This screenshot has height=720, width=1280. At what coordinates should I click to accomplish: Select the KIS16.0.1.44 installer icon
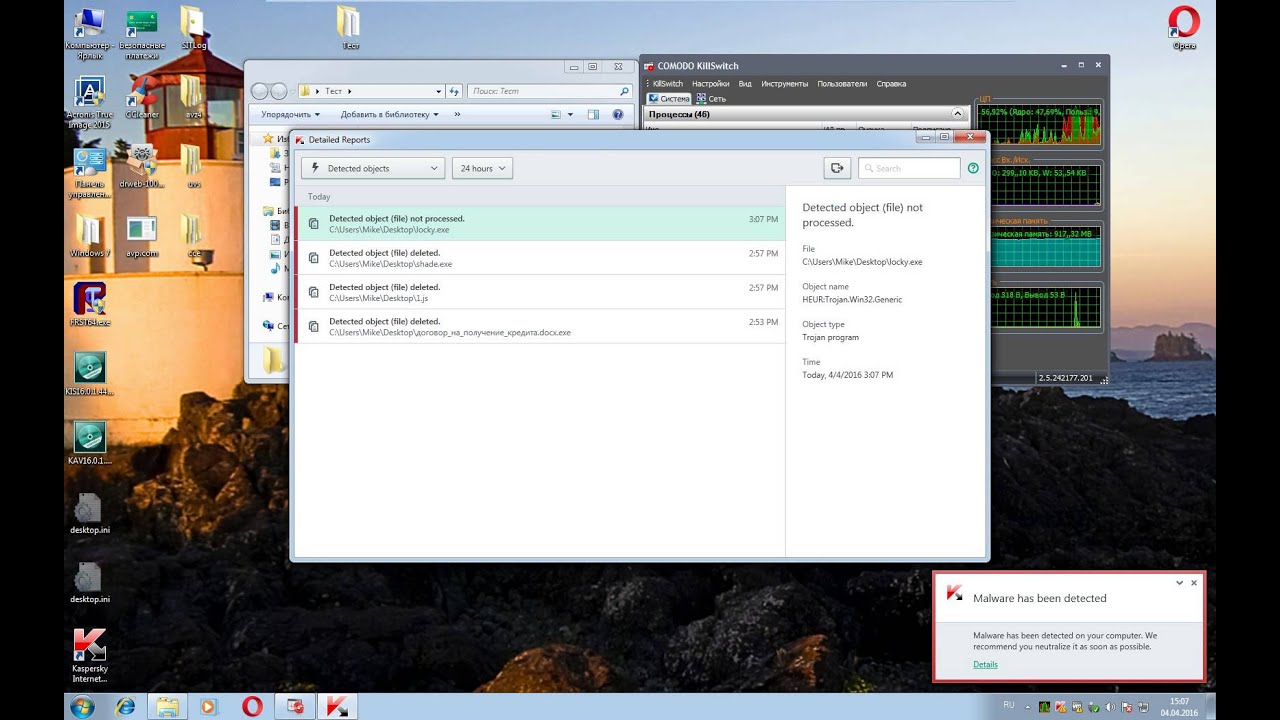click(89, 375)
